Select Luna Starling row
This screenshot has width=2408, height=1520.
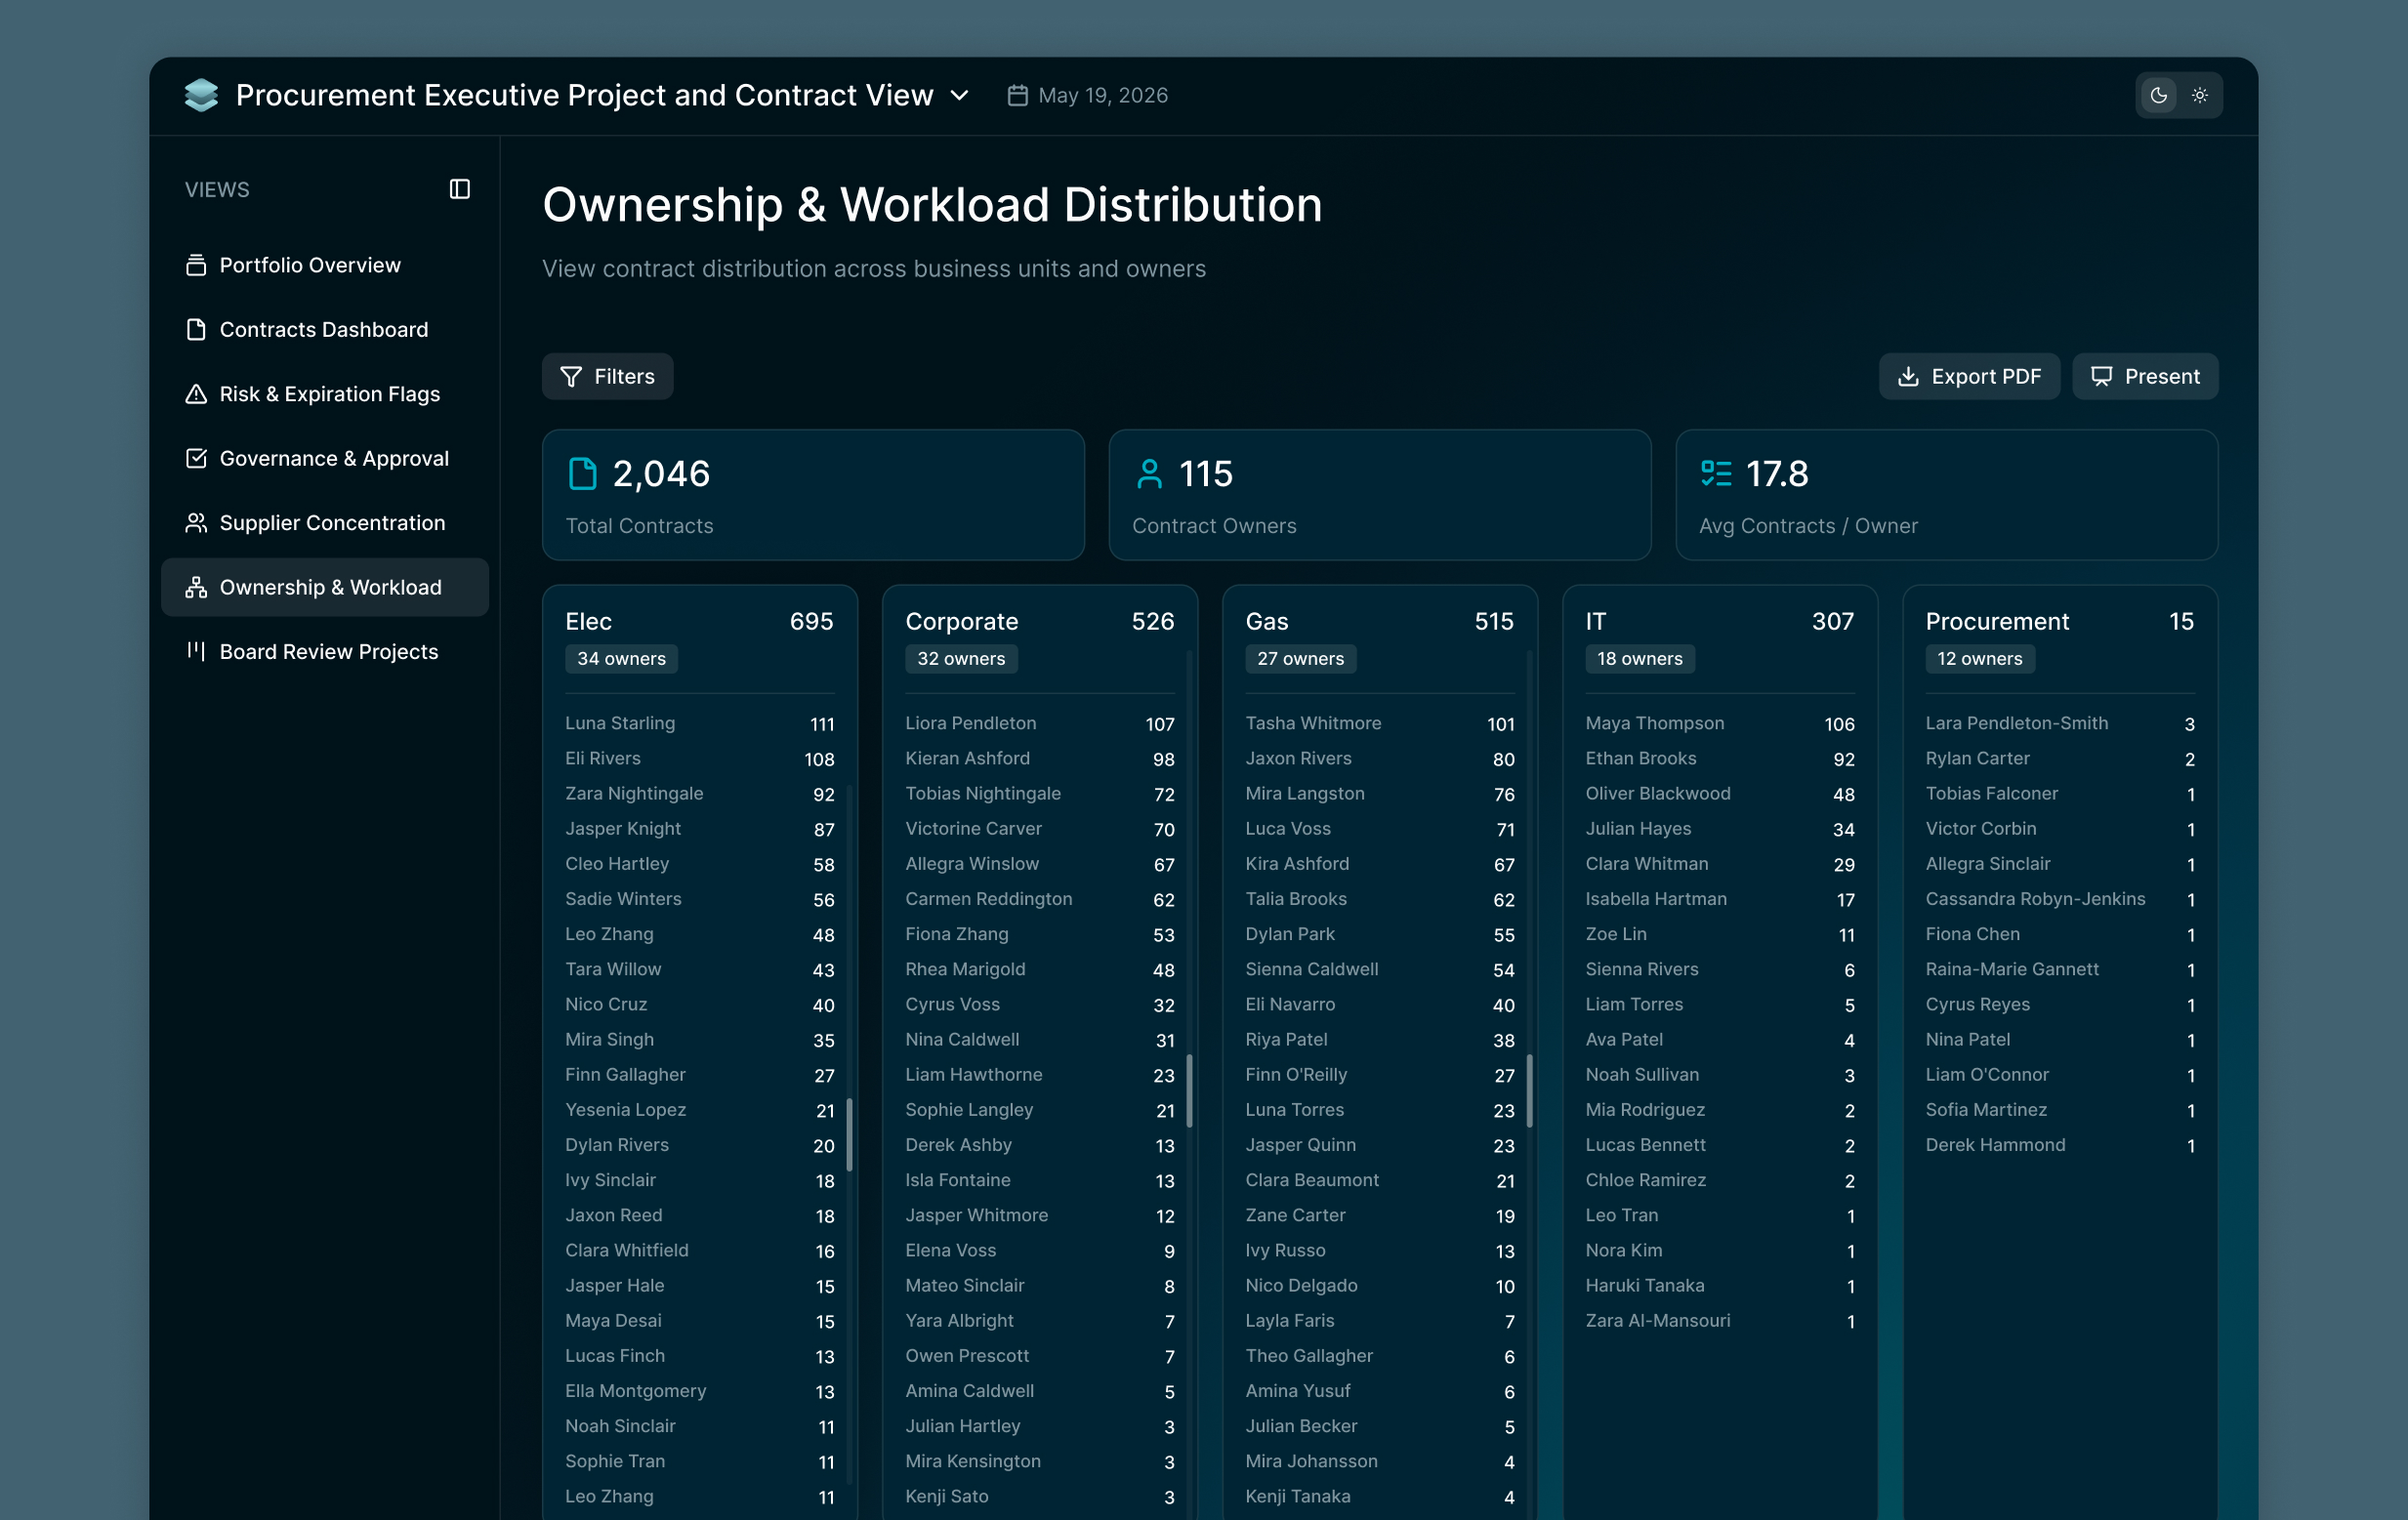pos(699,723)
